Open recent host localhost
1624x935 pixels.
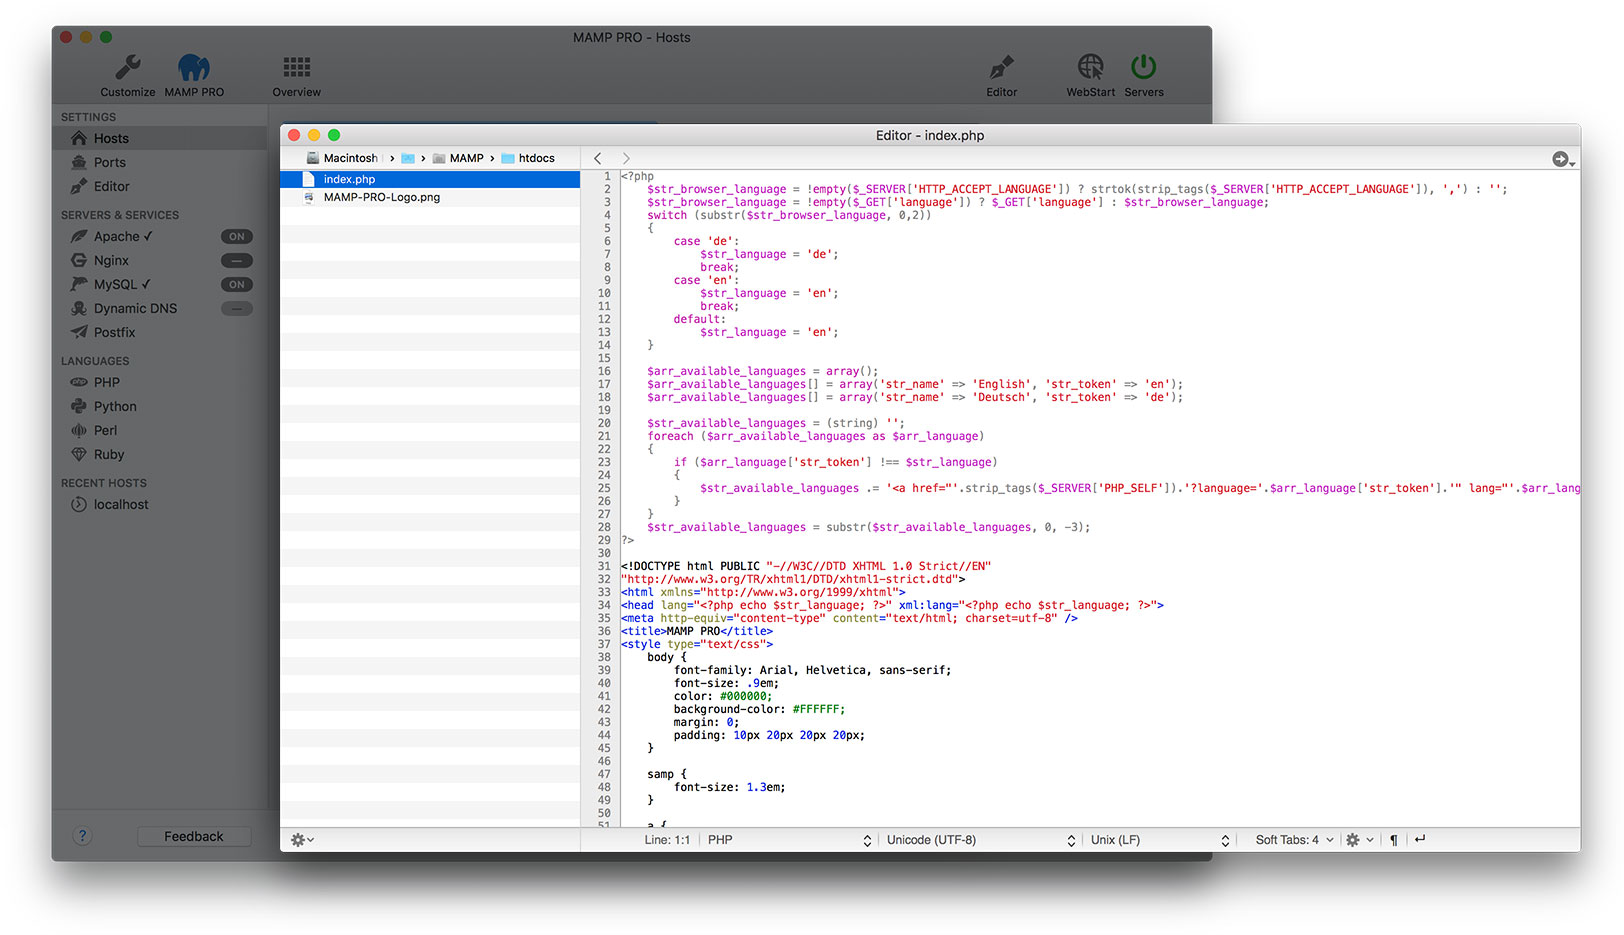click(120, 504)
